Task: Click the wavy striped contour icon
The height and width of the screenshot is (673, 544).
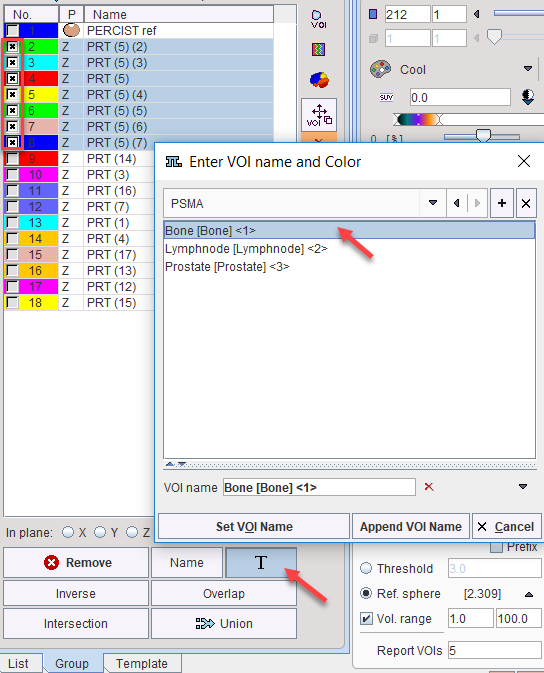Action: (319, 49)
